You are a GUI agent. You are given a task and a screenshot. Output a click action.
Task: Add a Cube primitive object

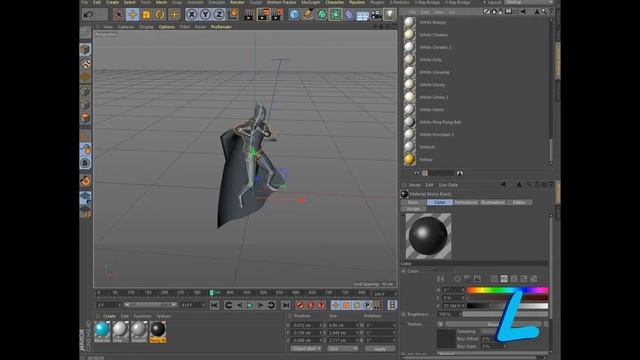tap(294, 15)
